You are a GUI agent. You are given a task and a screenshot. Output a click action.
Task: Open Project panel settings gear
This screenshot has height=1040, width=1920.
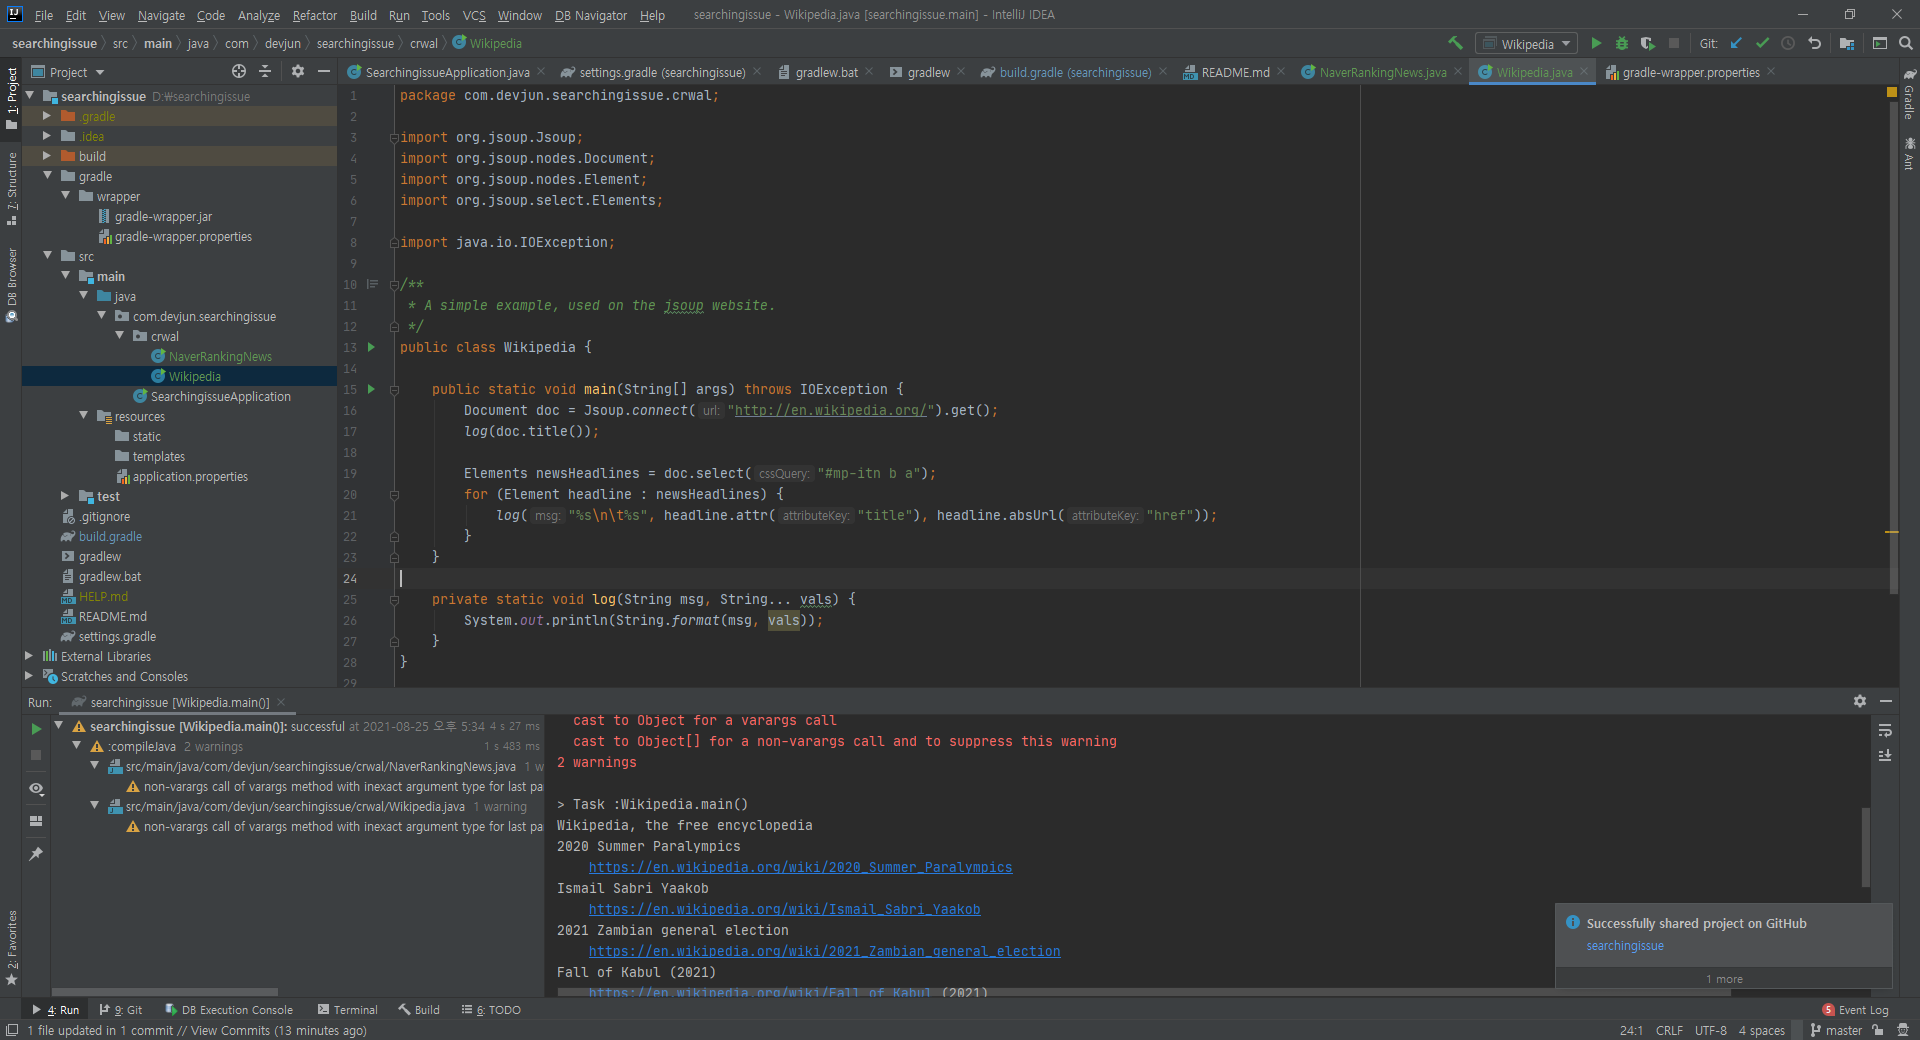point(298,71)
